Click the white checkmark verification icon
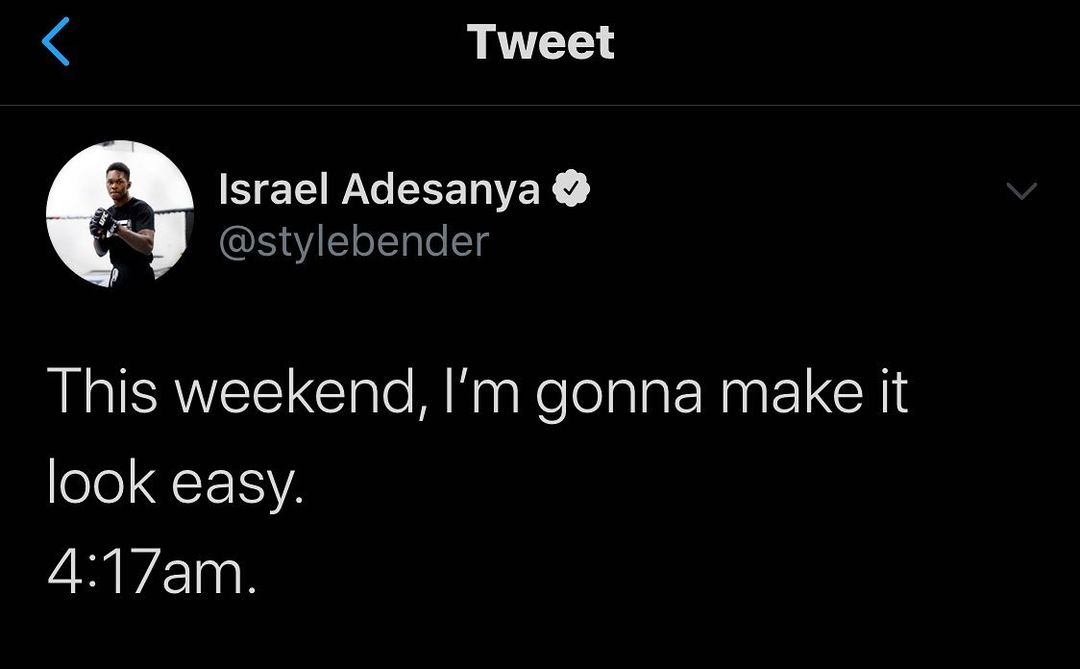Viewport: 1080px width, 669px height. click(572, 189)
